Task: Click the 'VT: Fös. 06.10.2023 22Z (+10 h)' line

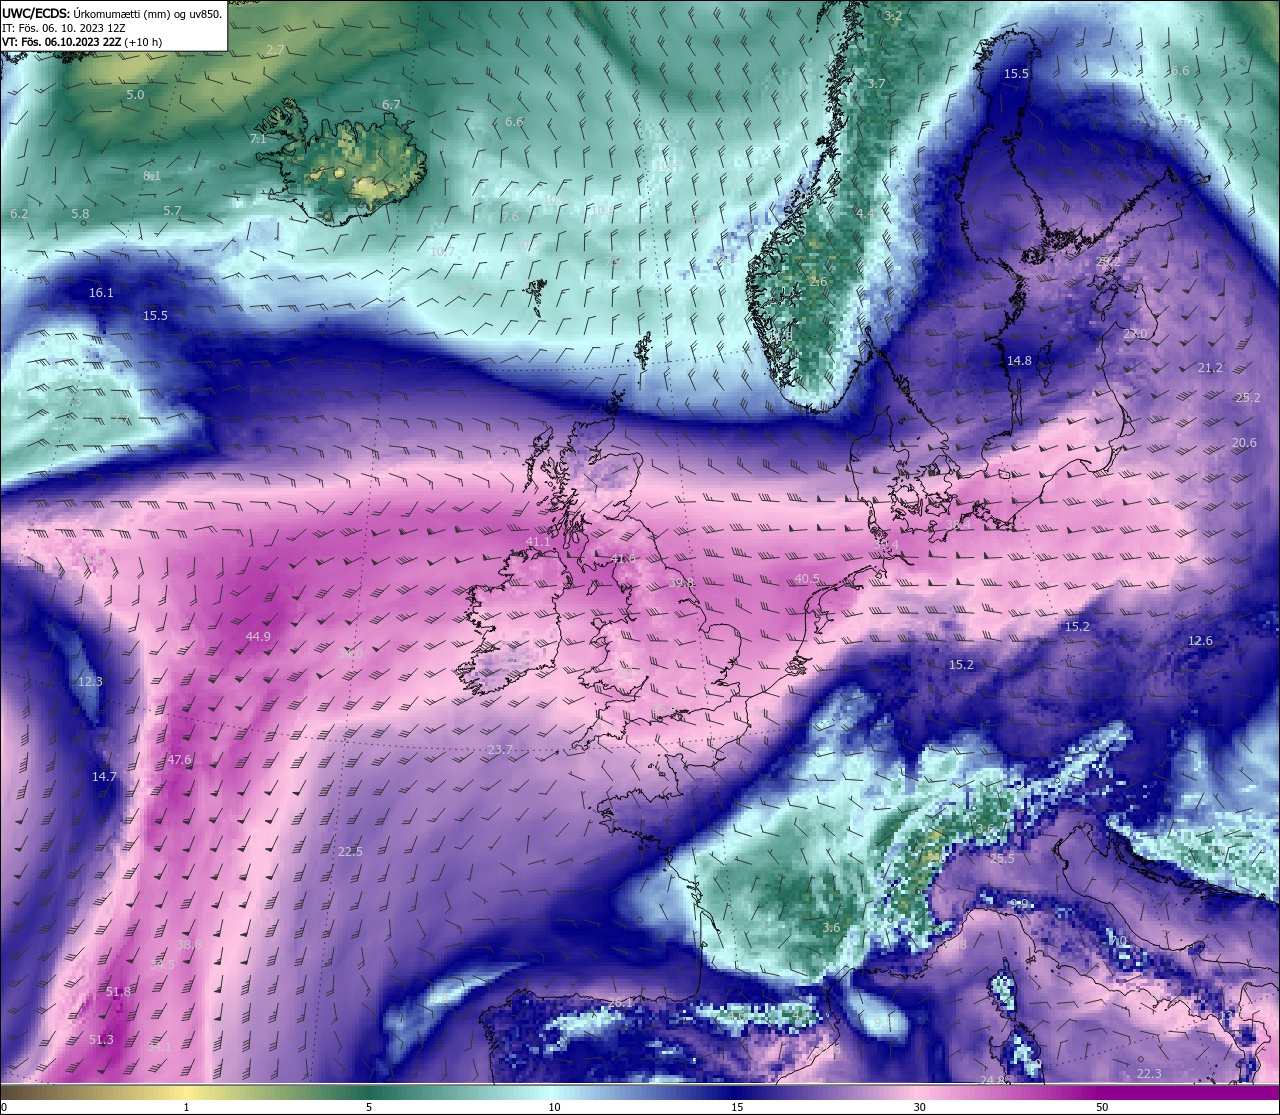Action: pos(82,42)
